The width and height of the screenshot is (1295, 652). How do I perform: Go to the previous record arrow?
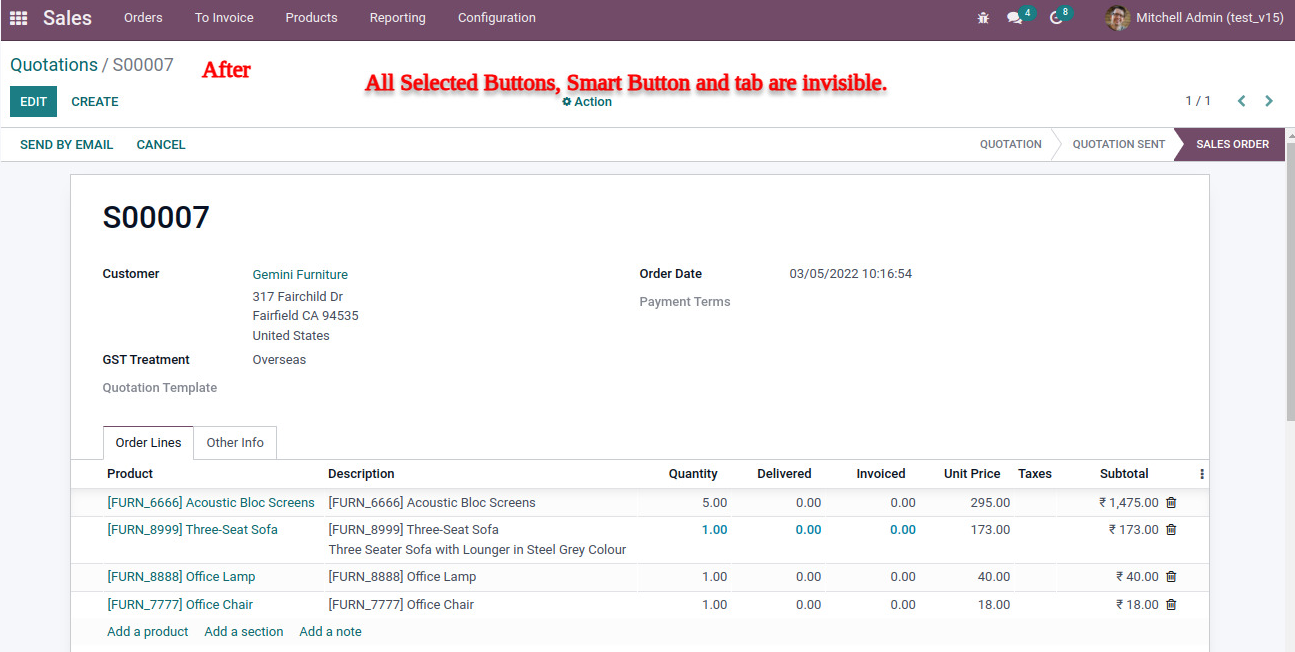click(x=1241, y=101)
